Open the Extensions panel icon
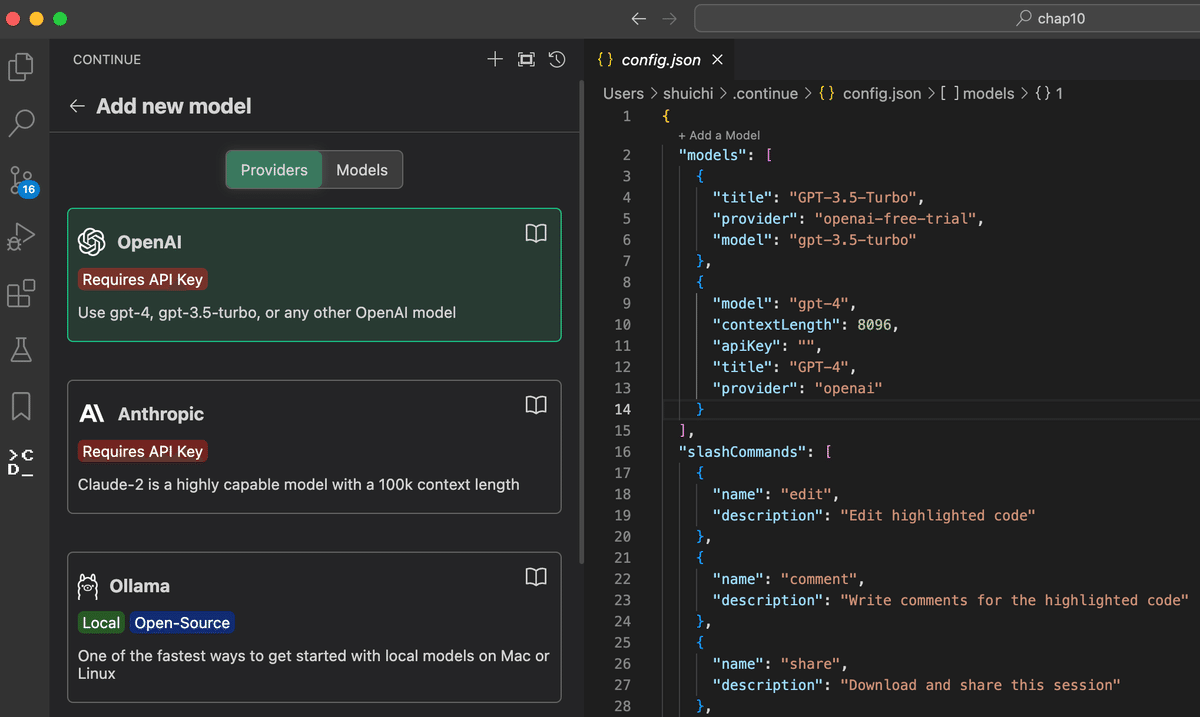The image size is (1200, 717). coord(21,293)
